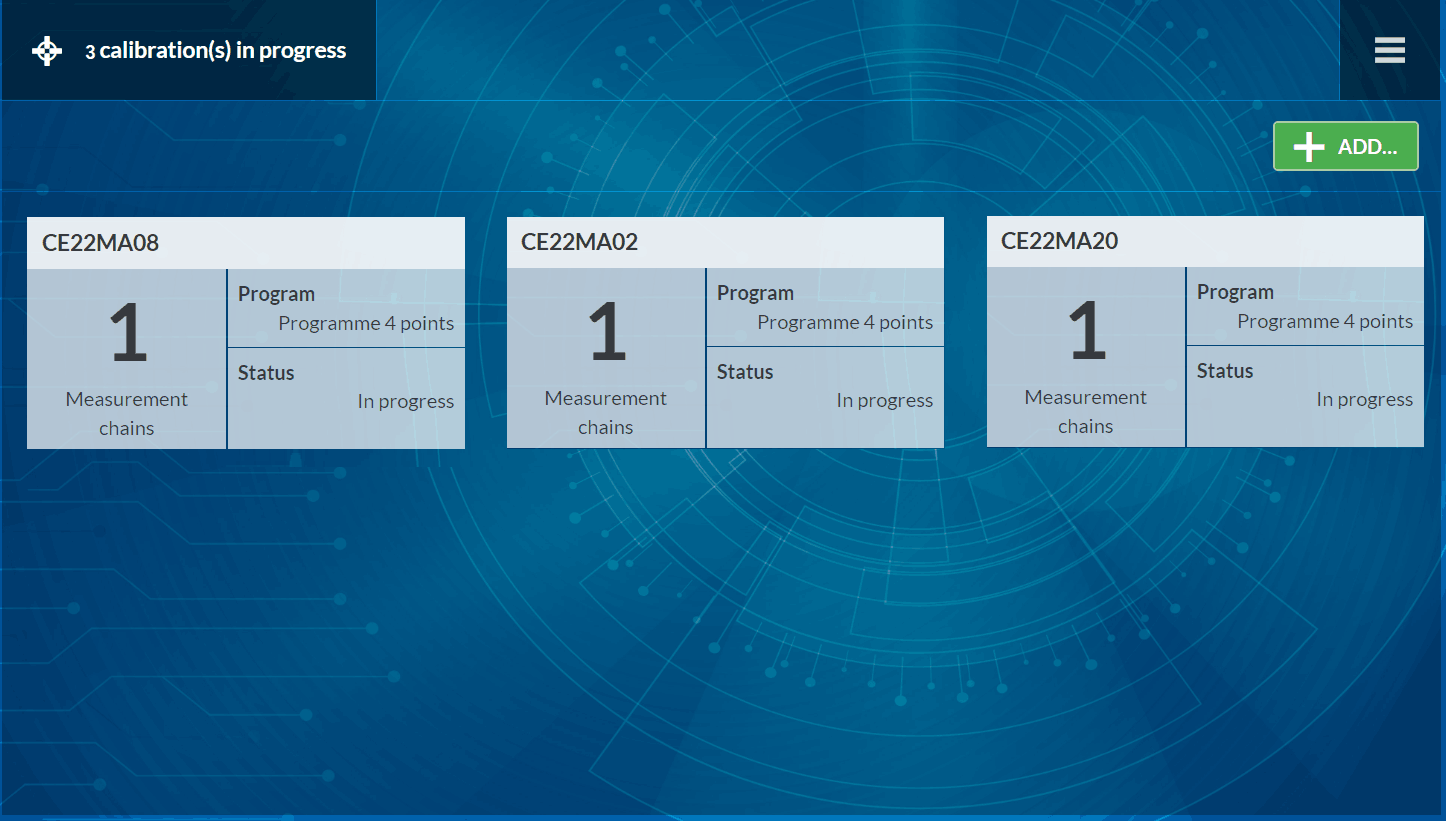Click Measurement chains label in CE22MA08 card

click(127, 413)
